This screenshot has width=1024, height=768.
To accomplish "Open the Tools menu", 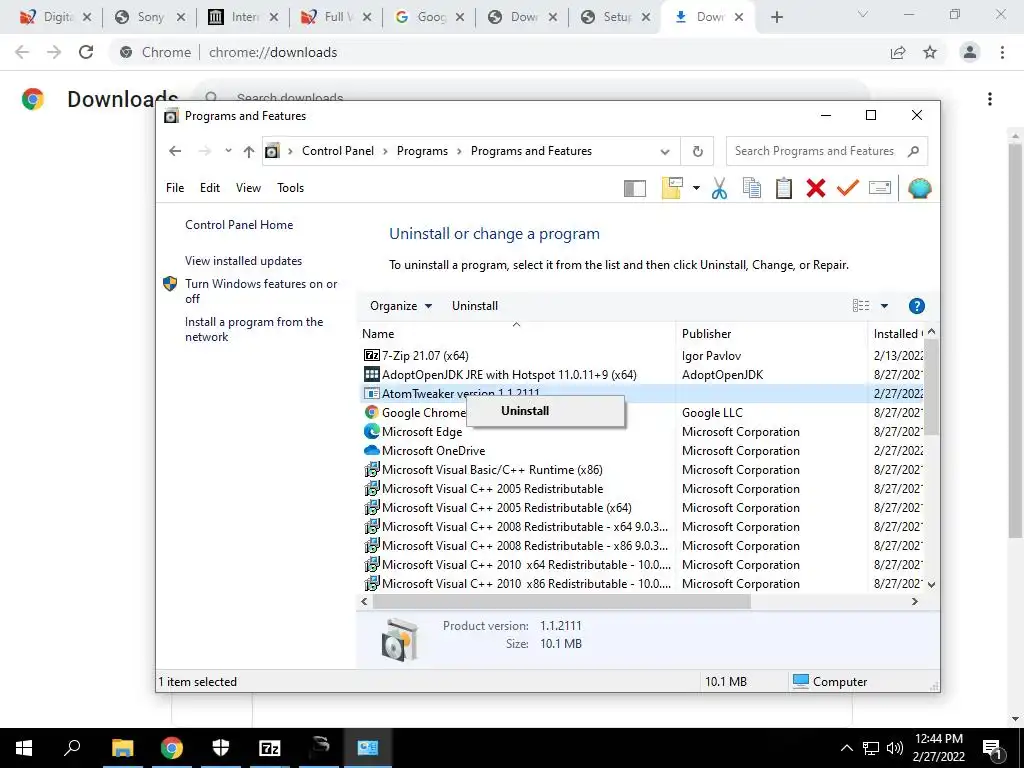I will [291, 188].
